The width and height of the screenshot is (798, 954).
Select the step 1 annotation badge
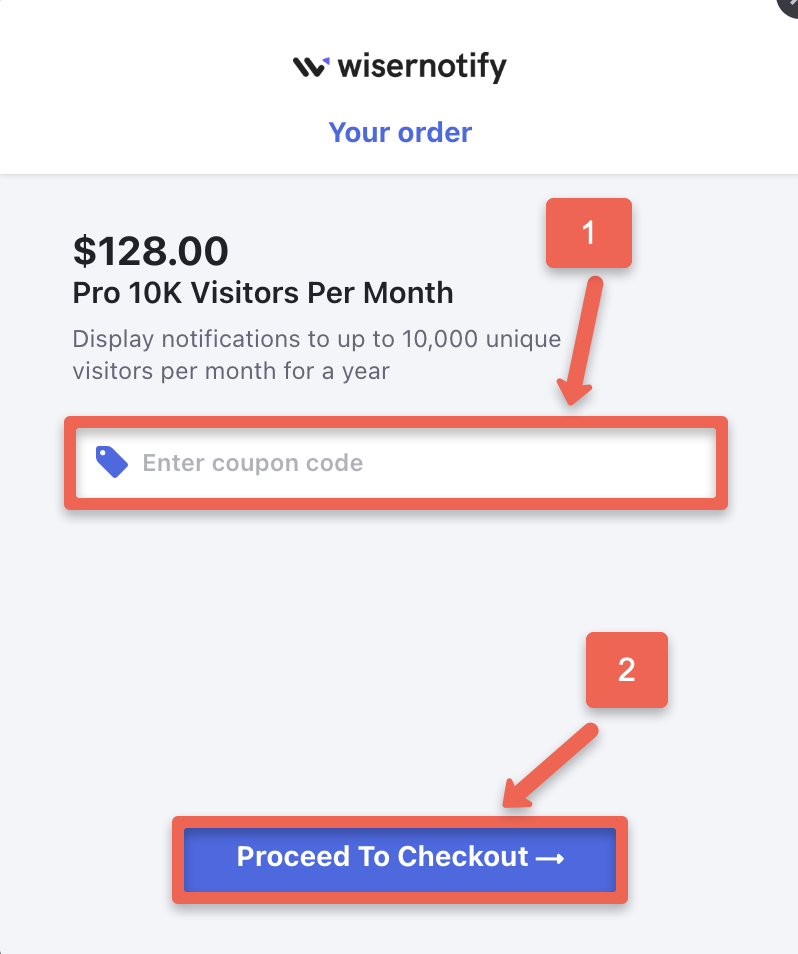(x=588, y=232)
